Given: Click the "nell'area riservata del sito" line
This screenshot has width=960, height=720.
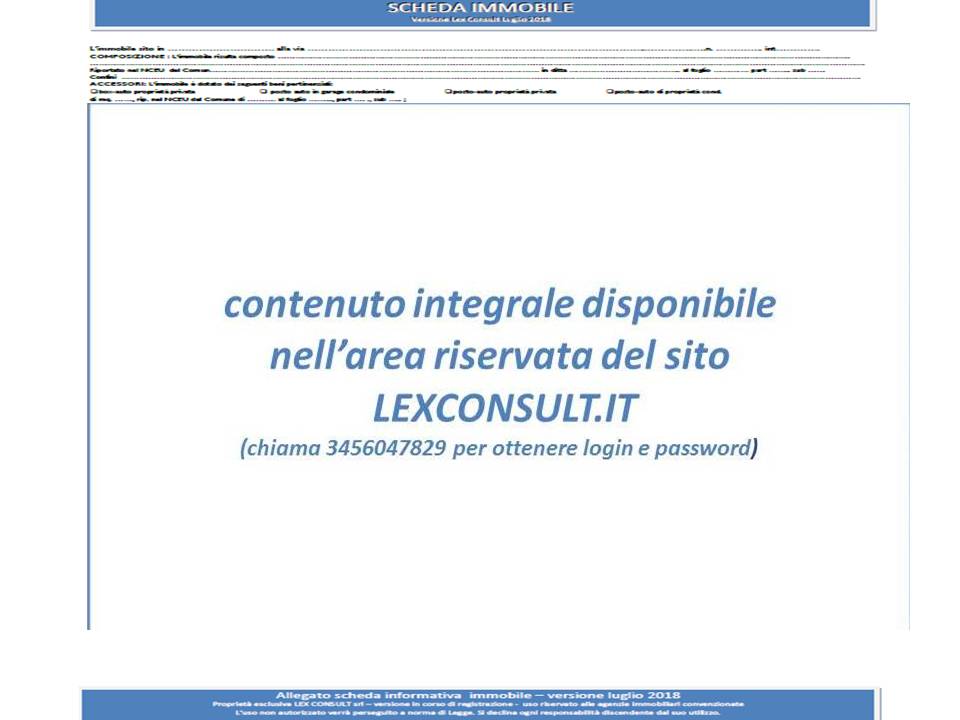Looking at the screenshot, I should pos(500,356).
